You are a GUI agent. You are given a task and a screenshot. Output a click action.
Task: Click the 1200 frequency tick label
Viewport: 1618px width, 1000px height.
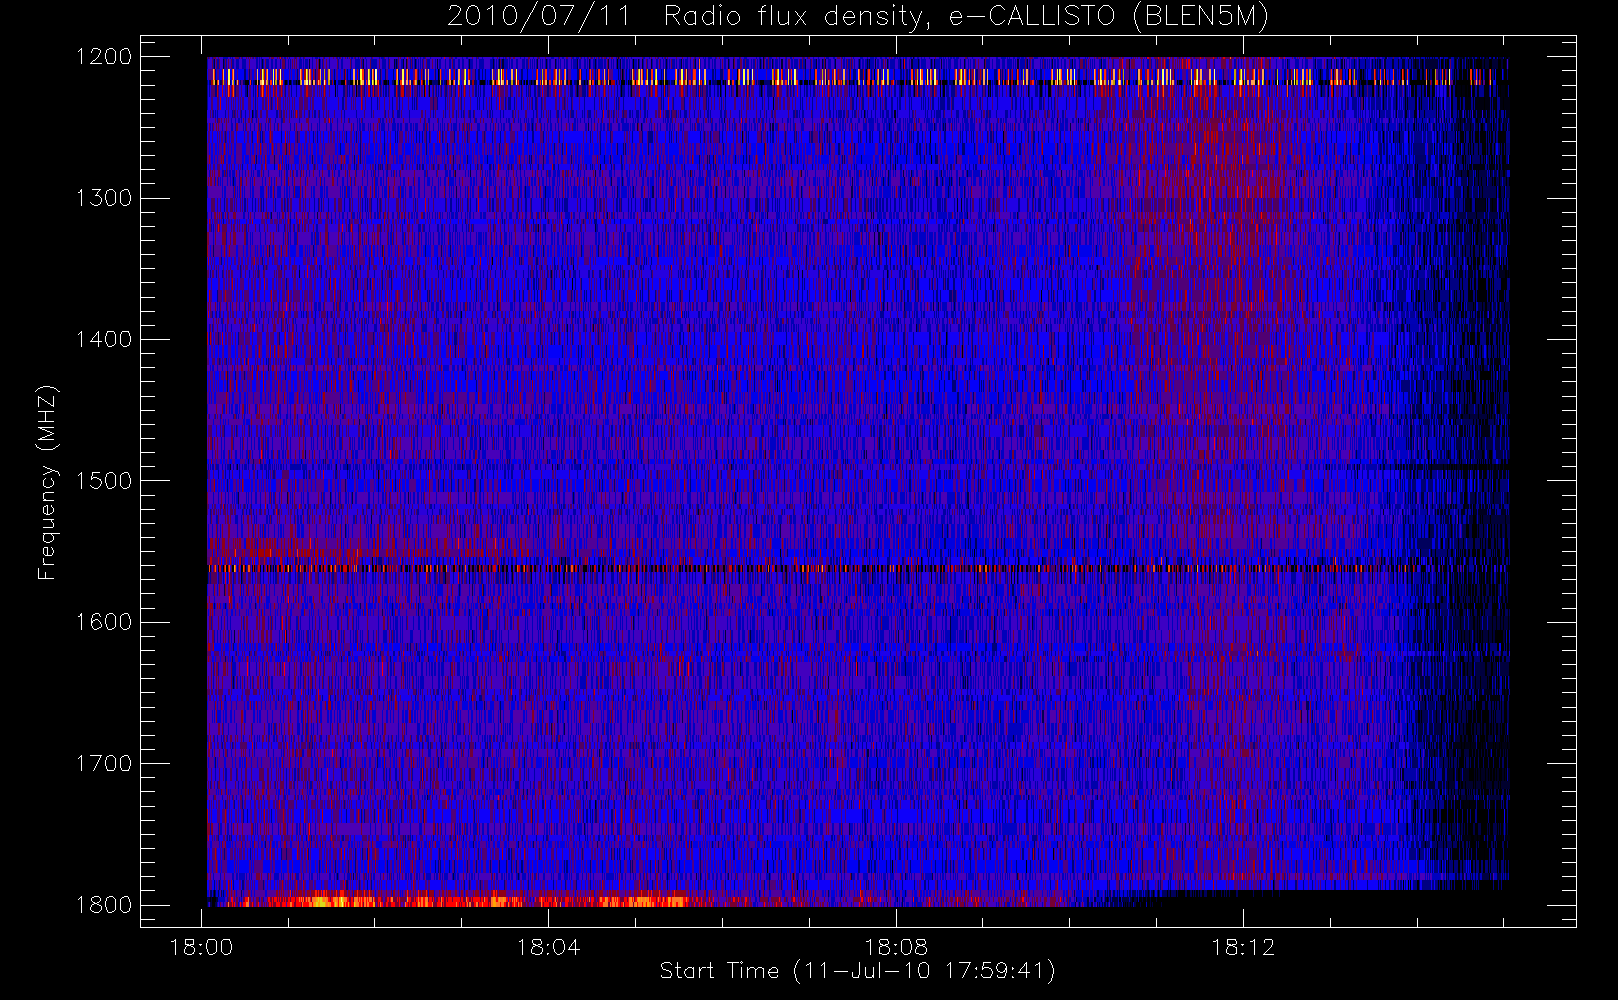(104, 57)
